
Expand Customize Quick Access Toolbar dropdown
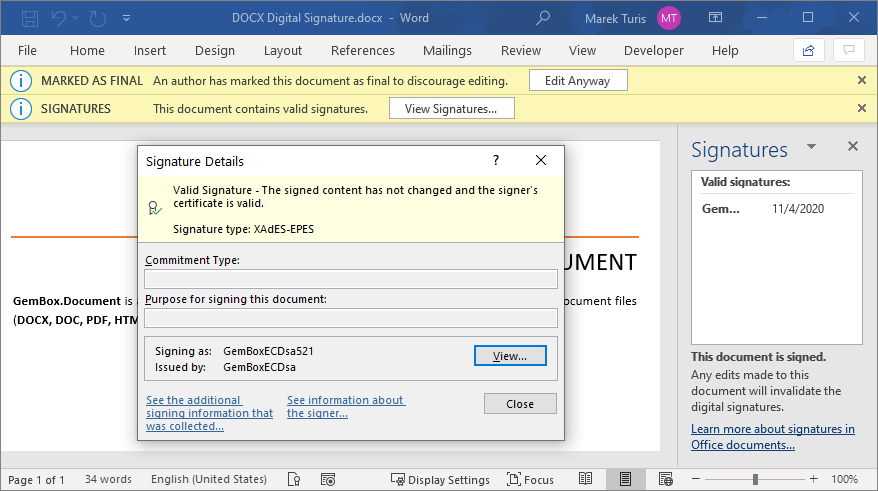tap(126, 18)
